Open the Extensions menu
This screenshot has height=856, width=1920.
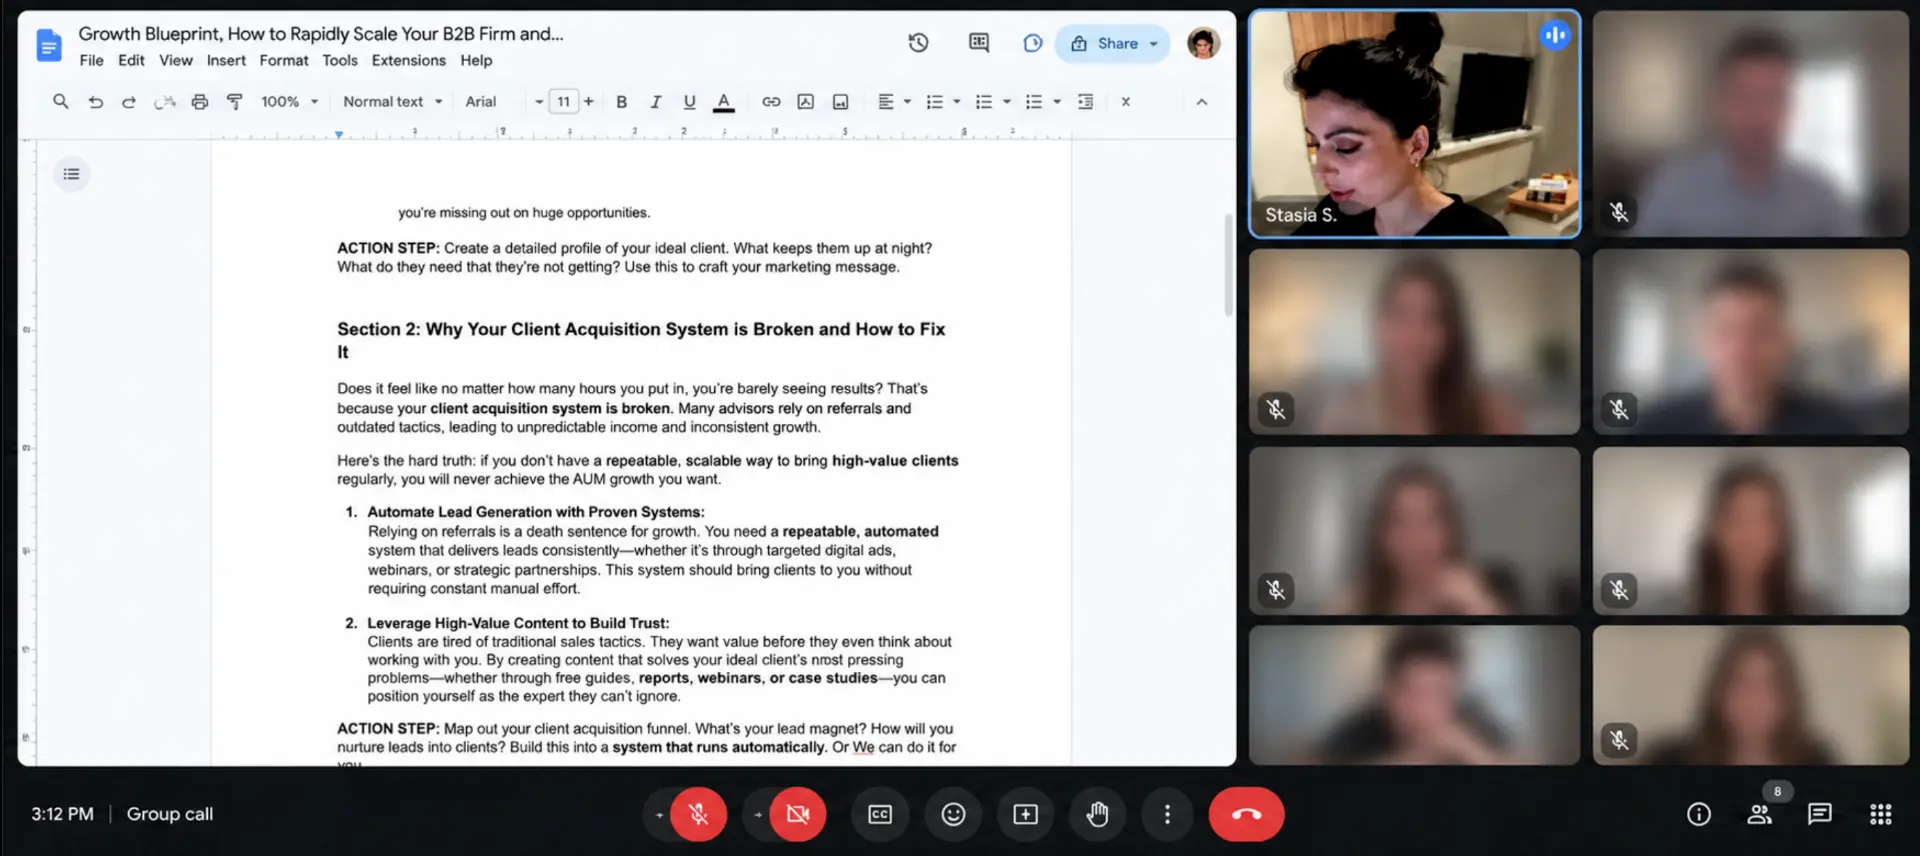[x=409, y=60]
